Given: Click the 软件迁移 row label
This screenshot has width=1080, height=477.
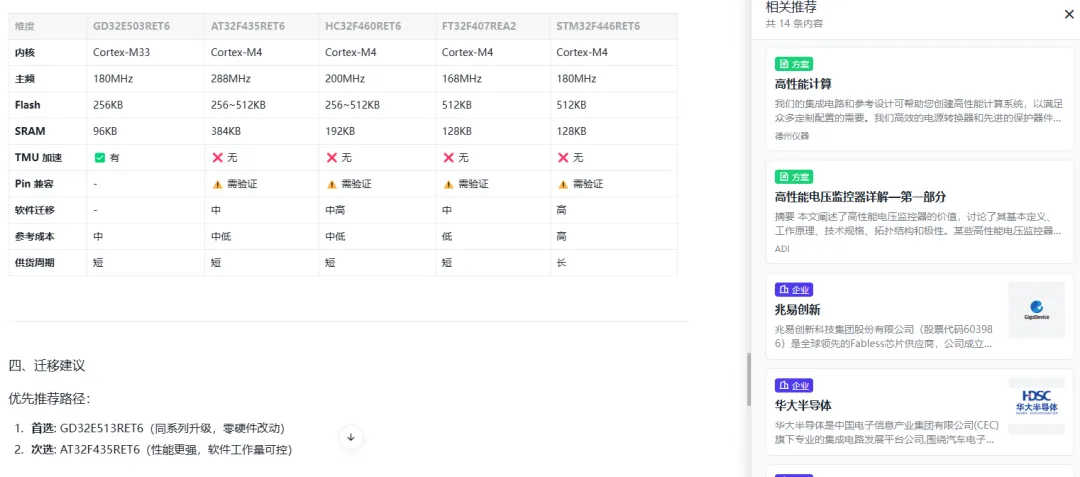Looking at the screenshot, I should coord(34,211).
